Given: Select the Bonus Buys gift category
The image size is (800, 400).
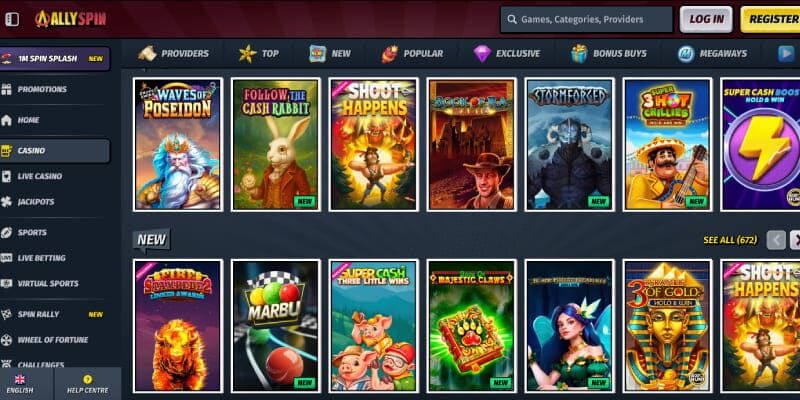Looking at the screenshot, I should tap(609, 54).
